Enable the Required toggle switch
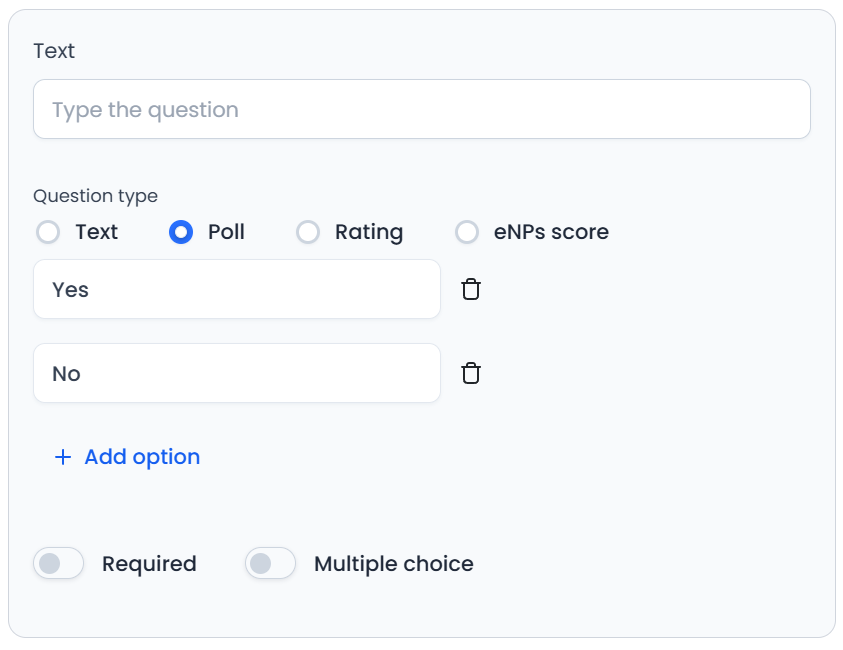 pyautogui.click(x=59, y=564)
